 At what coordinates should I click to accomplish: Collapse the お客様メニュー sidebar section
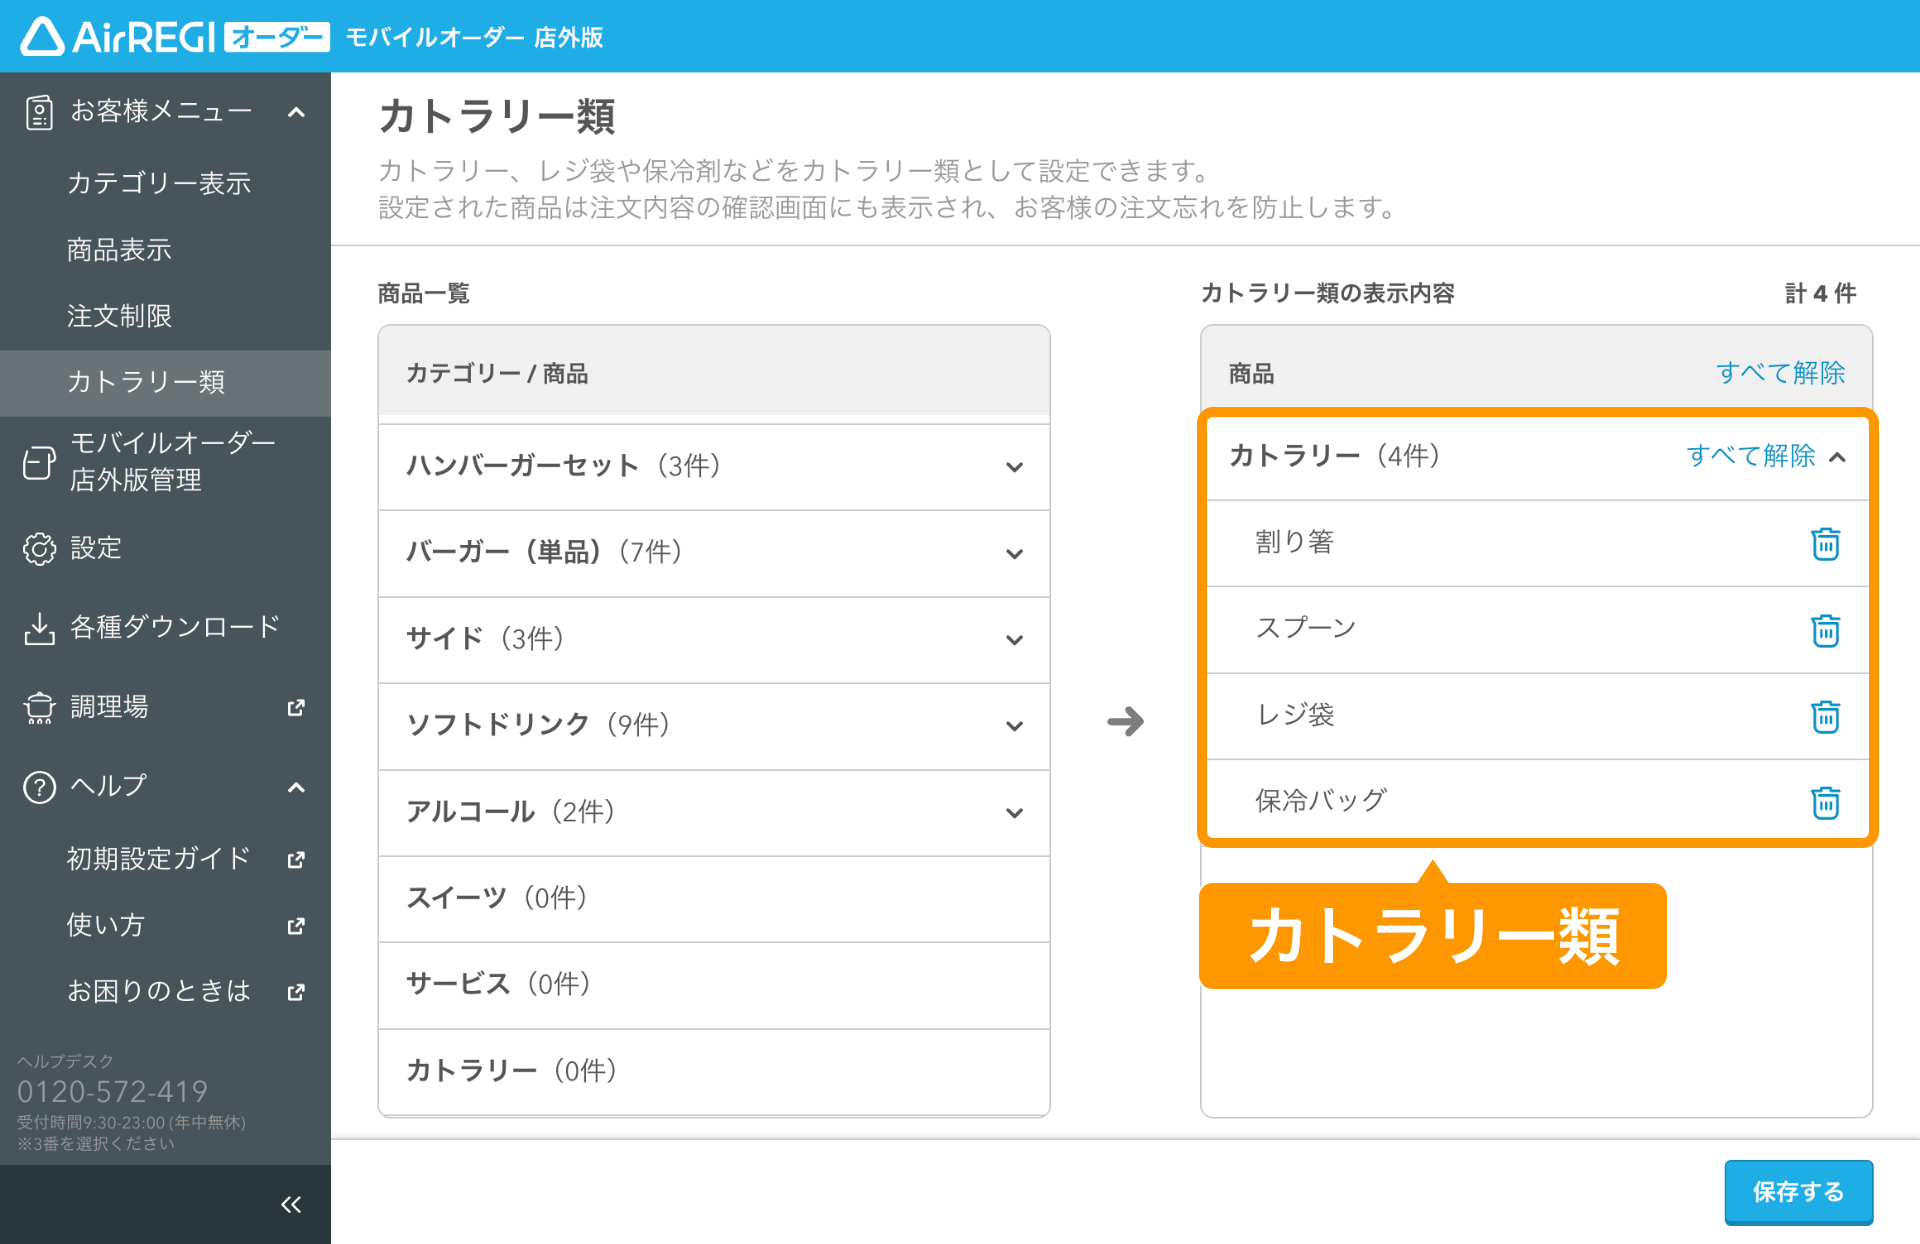(296, 112)
